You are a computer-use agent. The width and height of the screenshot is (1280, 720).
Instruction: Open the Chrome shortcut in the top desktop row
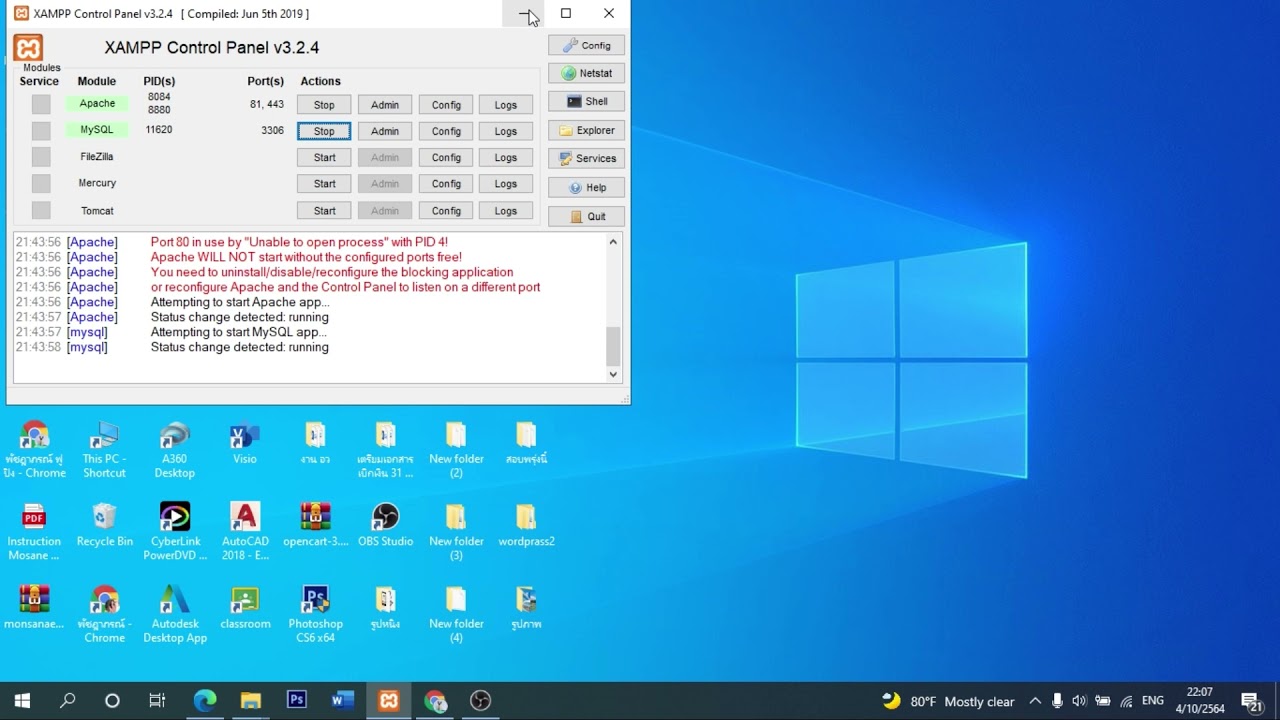34,450
